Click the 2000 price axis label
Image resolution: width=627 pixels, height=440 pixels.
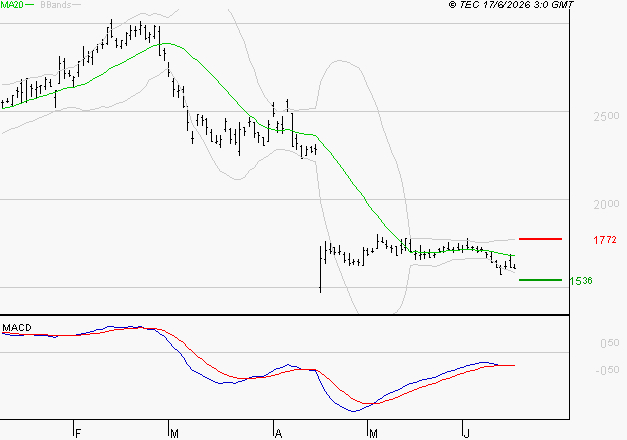(606, 204)
